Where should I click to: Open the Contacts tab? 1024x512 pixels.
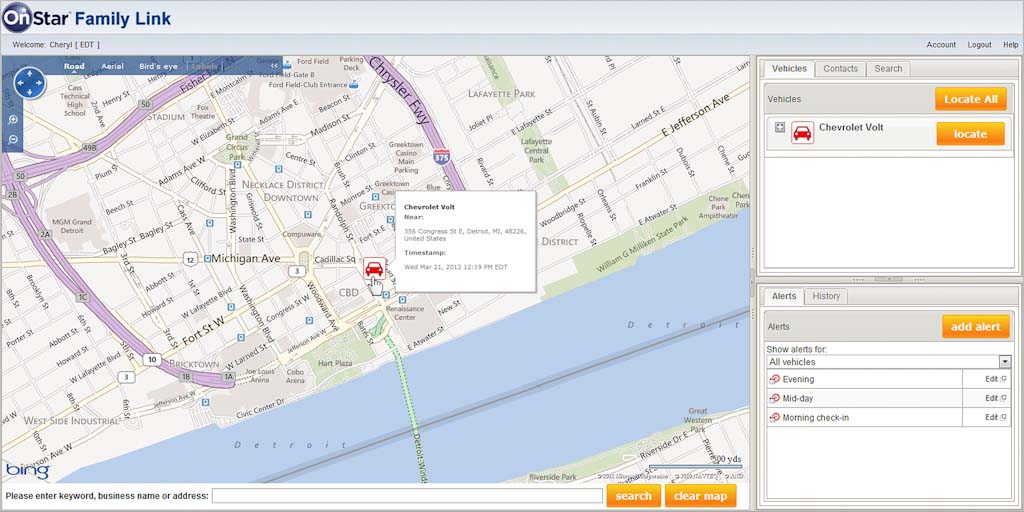pos(840,69)
